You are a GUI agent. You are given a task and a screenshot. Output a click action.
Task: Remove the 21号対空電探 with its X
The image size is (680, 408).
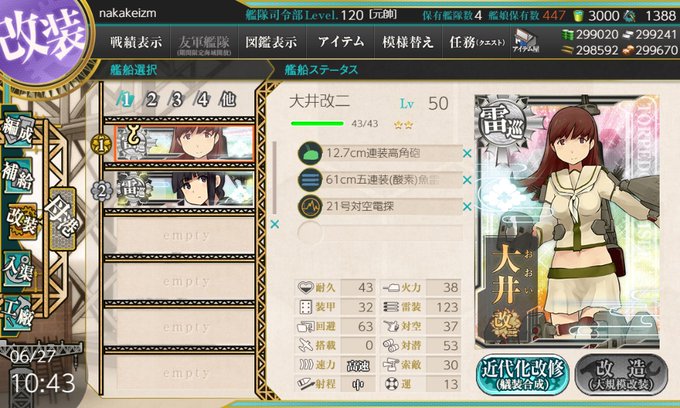tap(467, 207)
